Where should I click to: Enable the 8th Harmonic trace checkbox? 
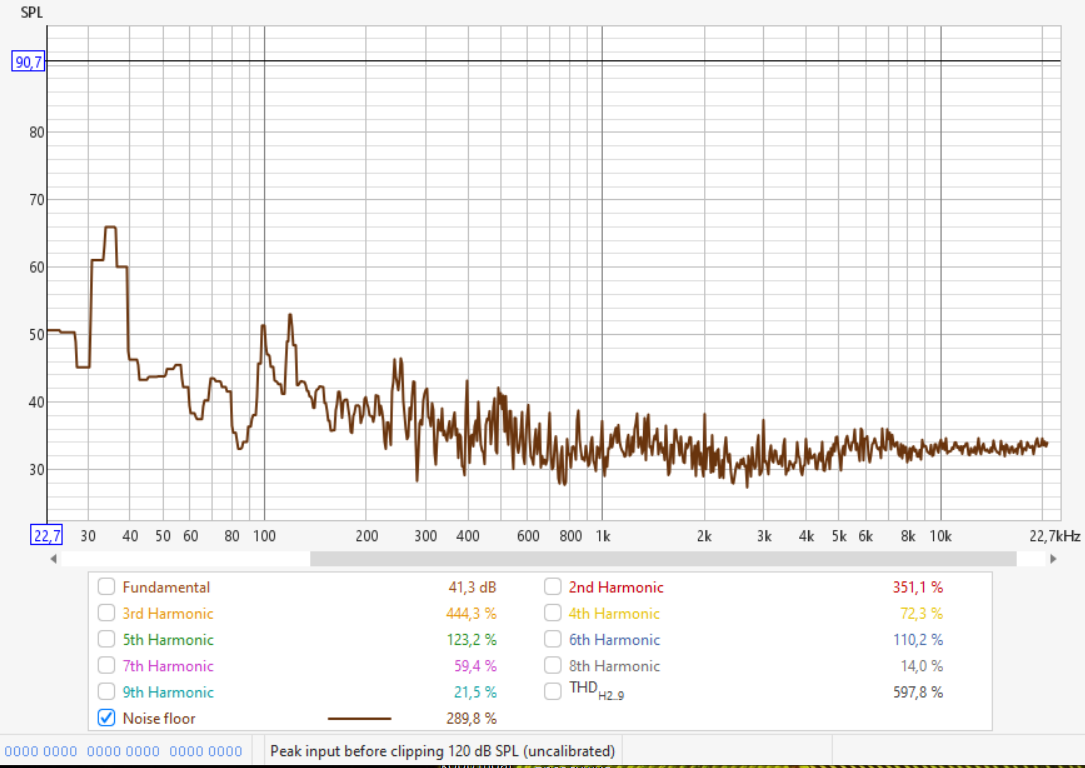(x=552, y=666)
